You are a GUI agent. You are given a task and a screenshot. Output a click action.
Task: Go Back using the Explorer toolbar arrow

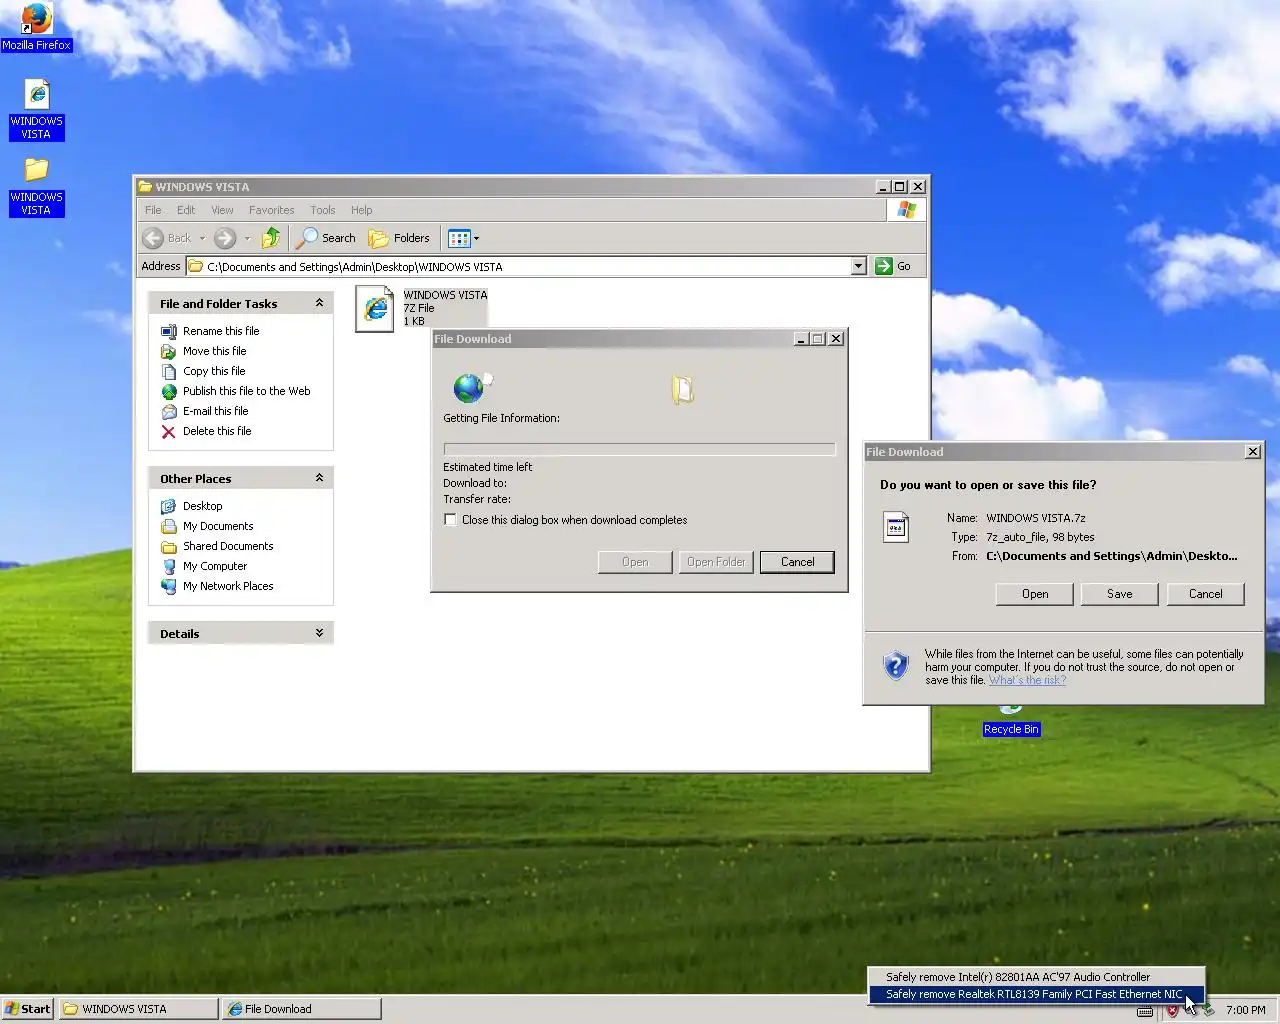tap(167, 238)
